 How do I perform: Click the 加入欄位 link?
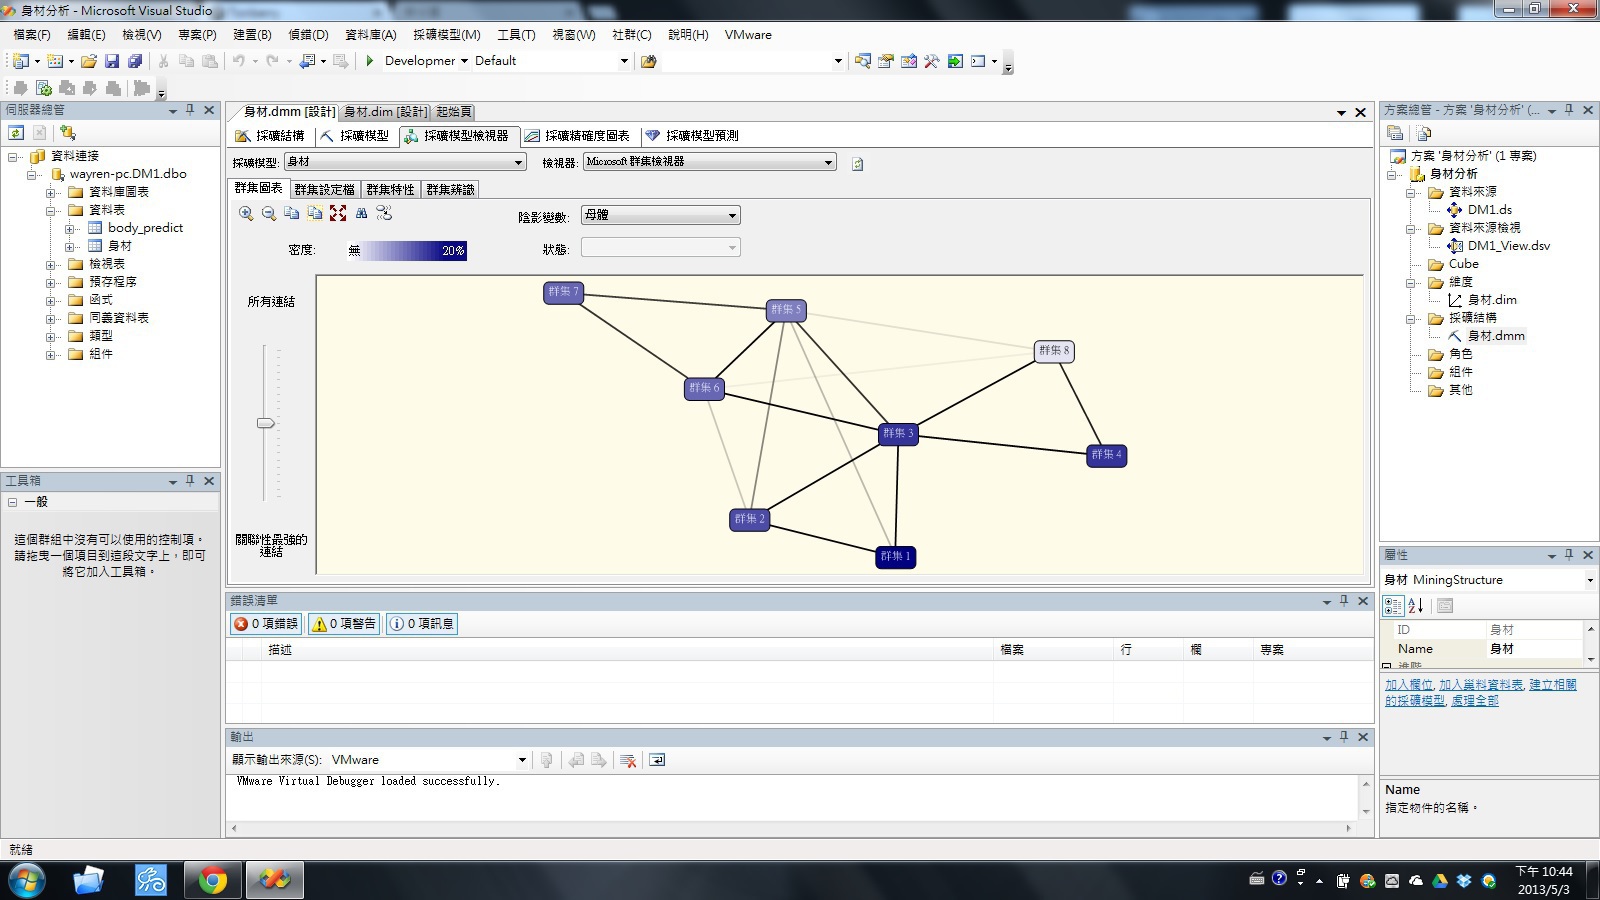tap(1408, 685)
